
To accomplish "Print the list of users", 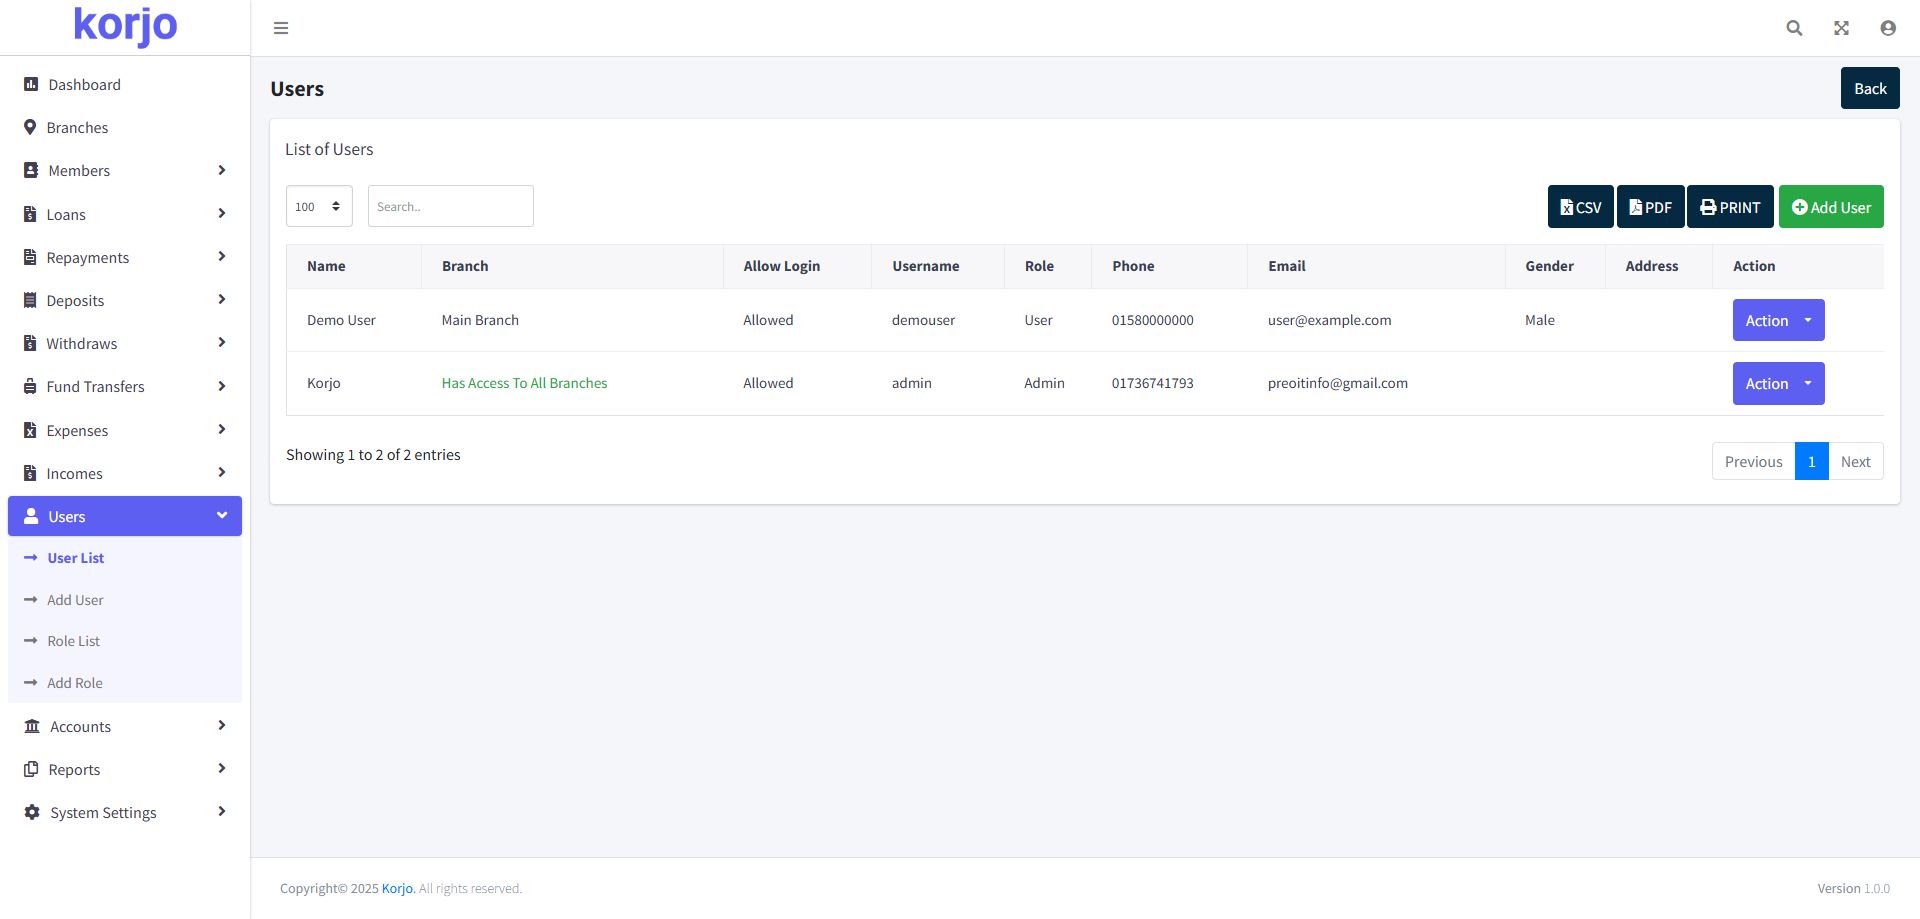I will click(x=1730, y=207).
